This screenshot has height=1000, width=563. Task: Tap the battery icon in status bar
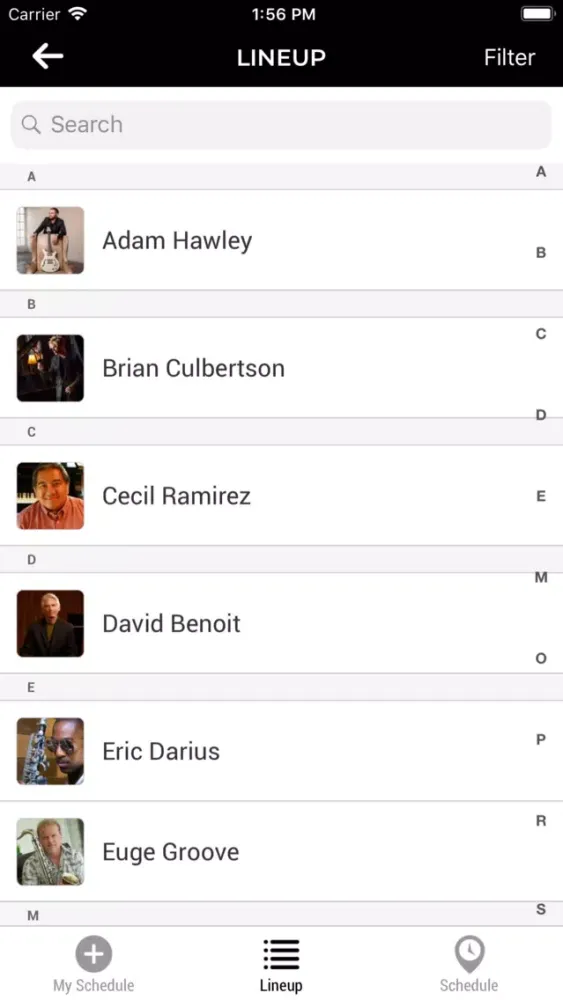coord(537,13)
